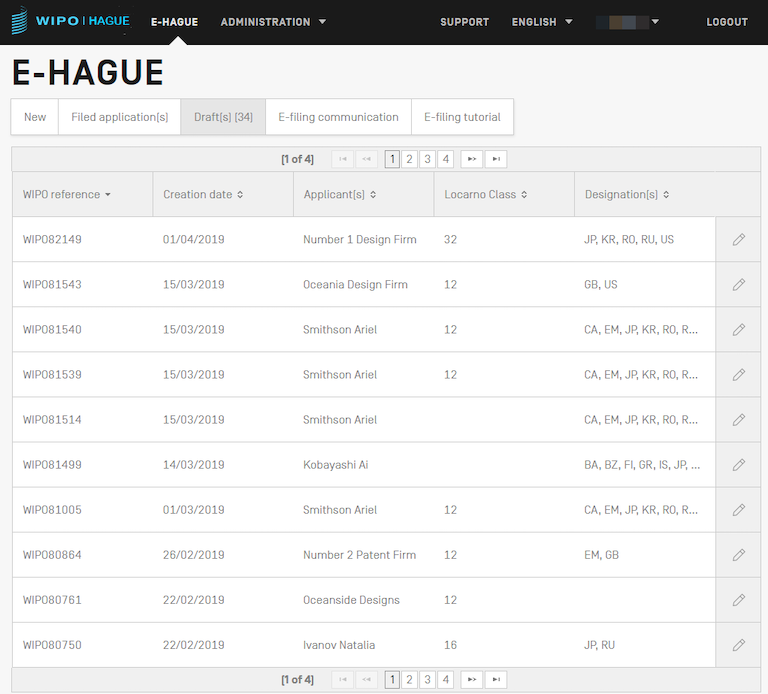Open the user account dropdown
768x694 pixels.
click(x=628, y=22)
